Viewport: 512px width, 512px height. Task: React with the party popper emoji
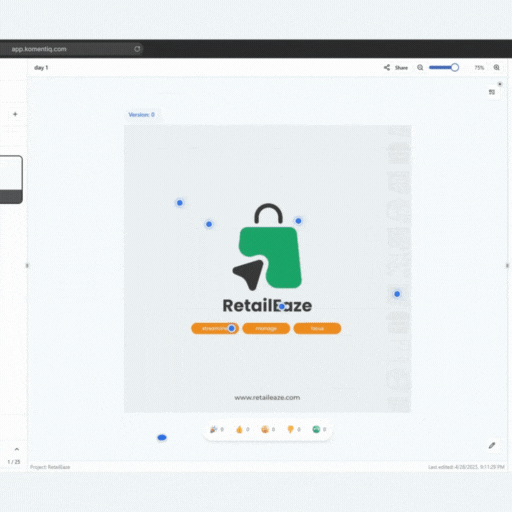tap(213, 429)
